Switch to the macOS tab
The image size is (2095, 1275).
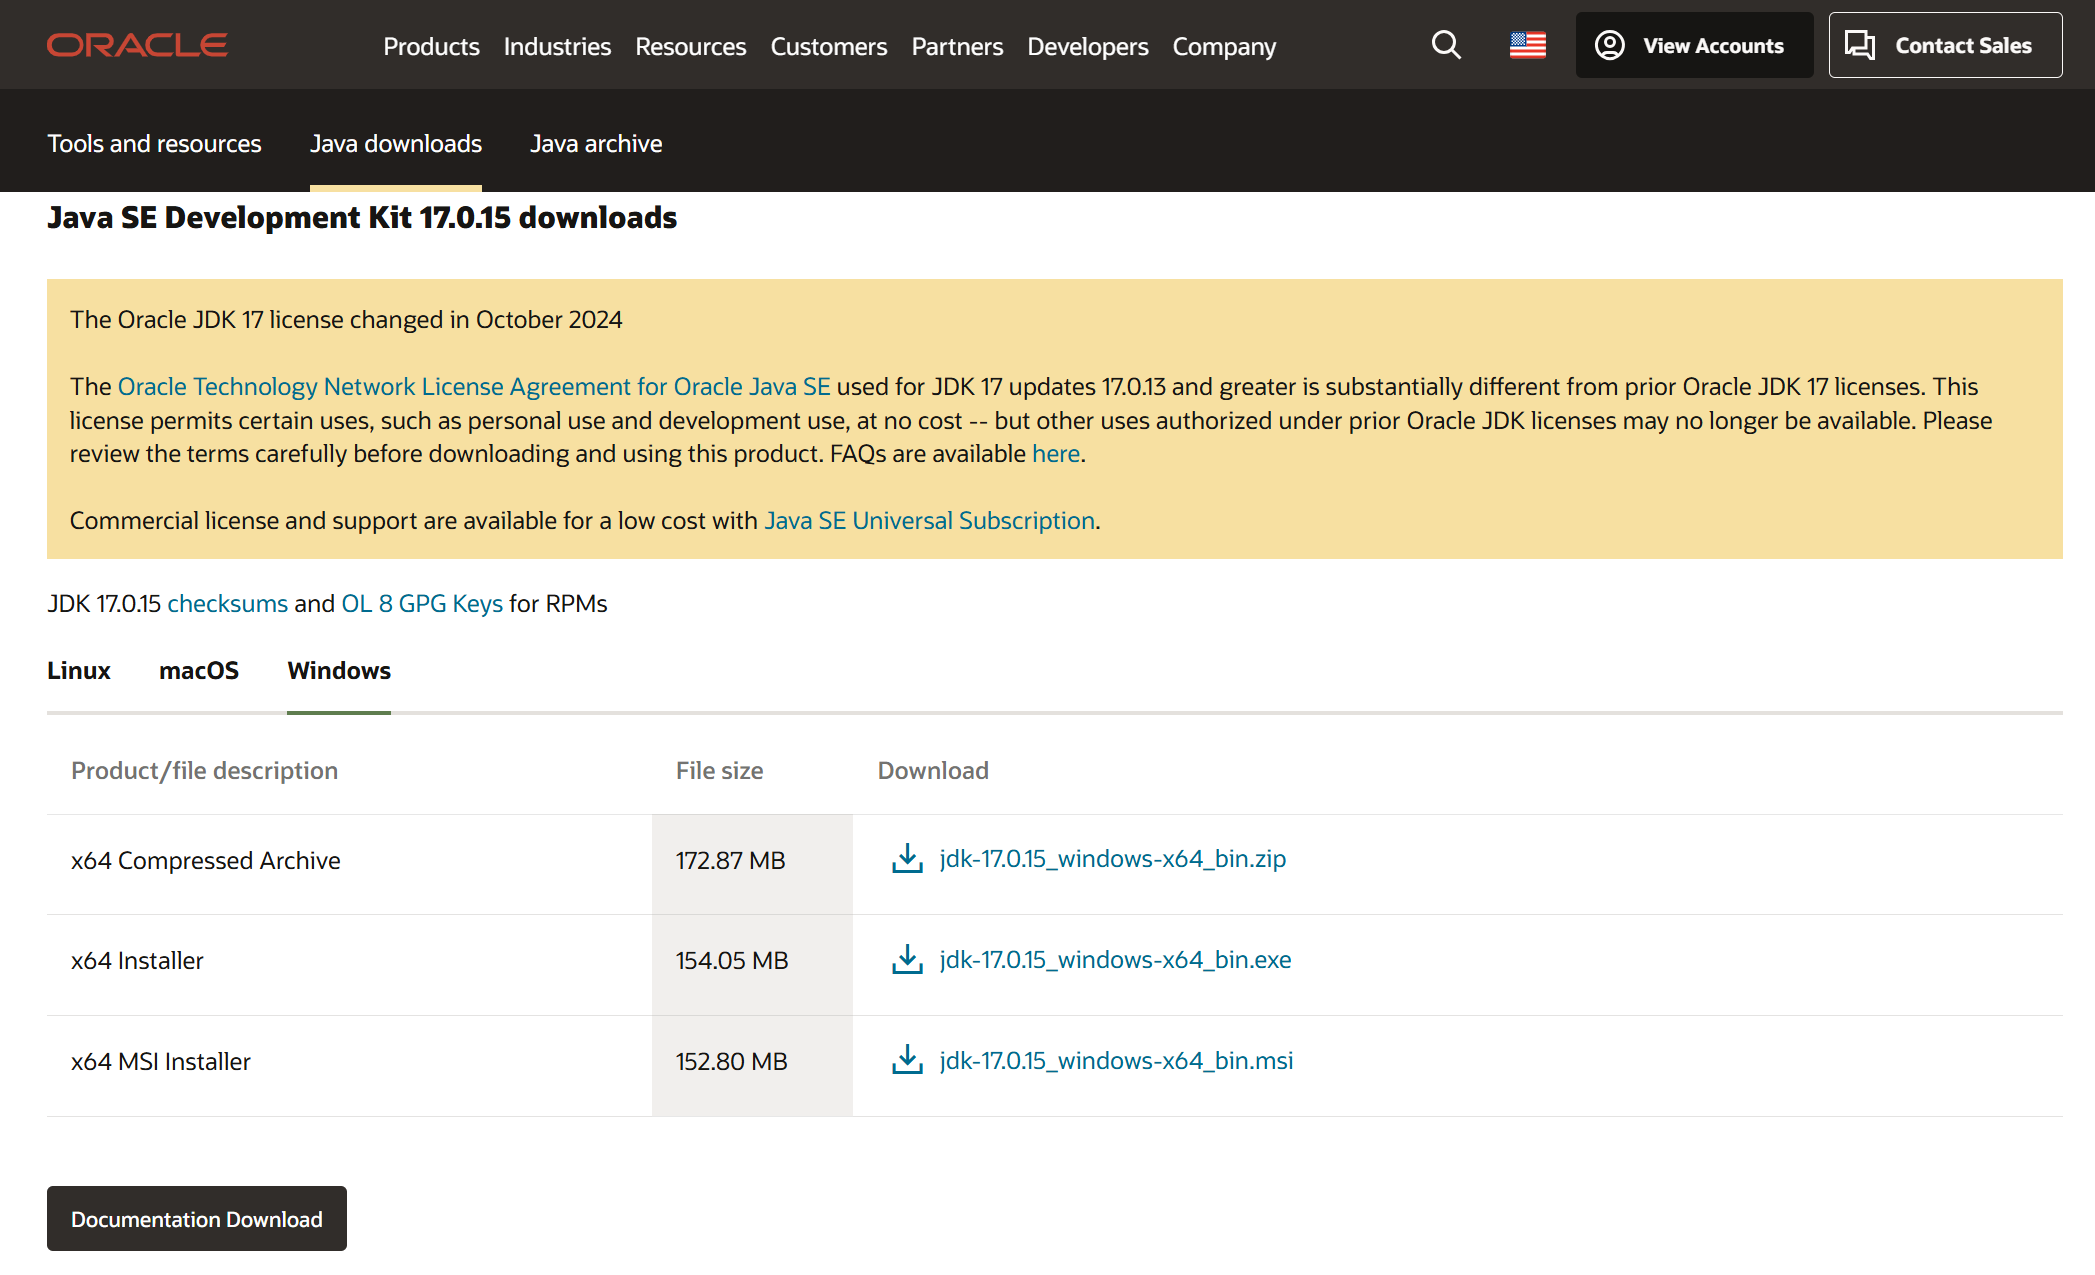coord(199,671)
